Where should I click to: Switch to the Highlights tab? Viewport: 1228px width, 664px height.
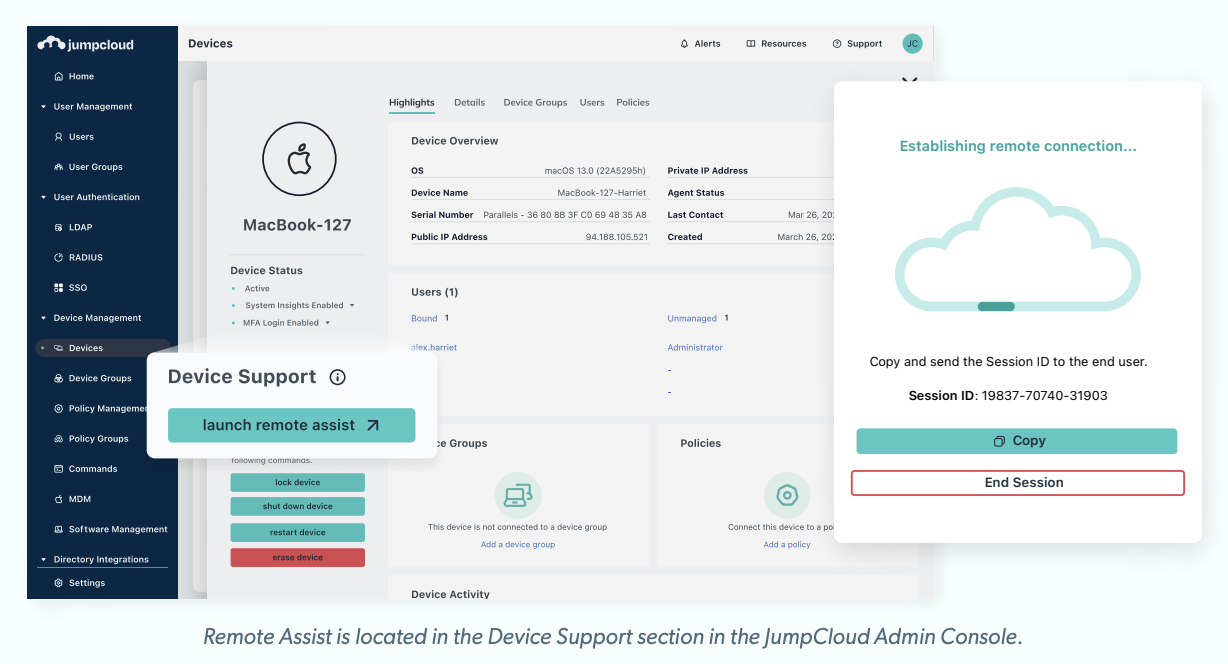pos(412,102)
